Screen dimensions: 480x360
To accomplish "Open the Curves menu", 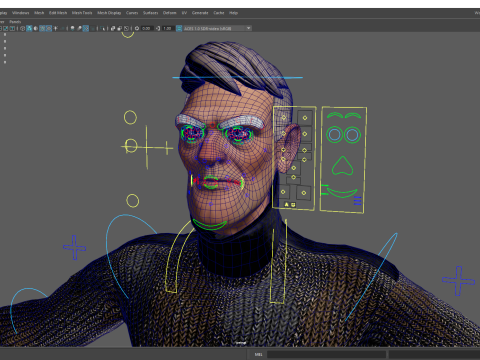I will point(132,13).
